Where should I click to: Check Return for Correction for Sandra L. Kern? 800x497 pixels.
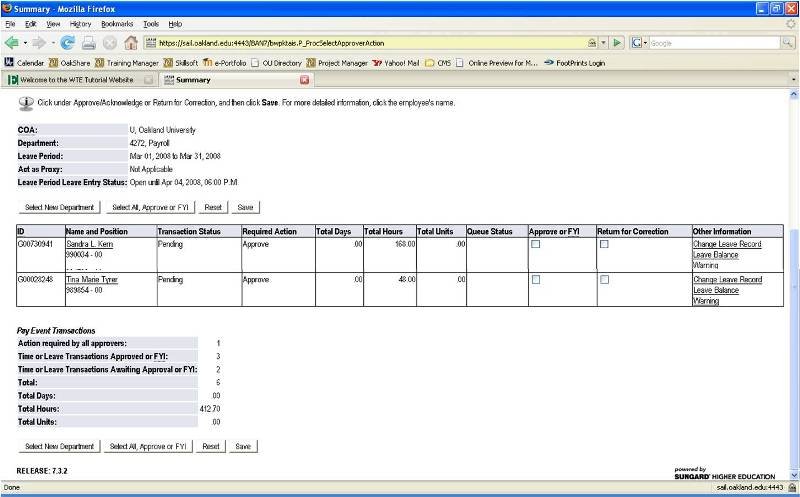click(x=604, y=245)
